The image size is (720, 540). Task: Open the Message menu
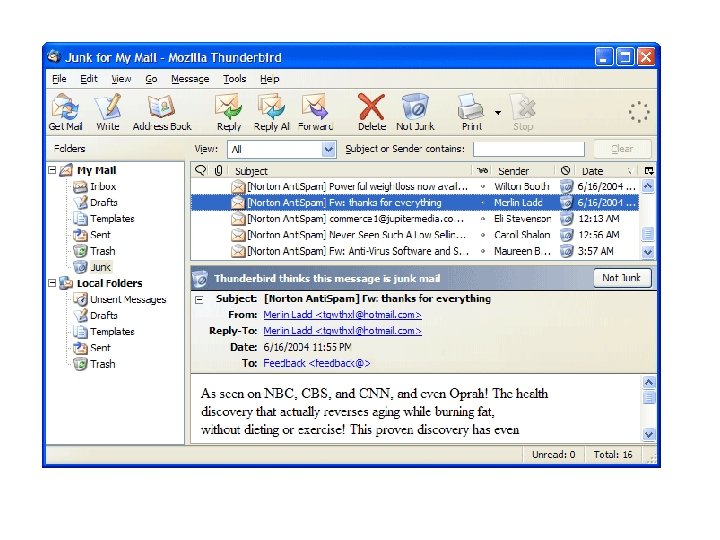190,79
